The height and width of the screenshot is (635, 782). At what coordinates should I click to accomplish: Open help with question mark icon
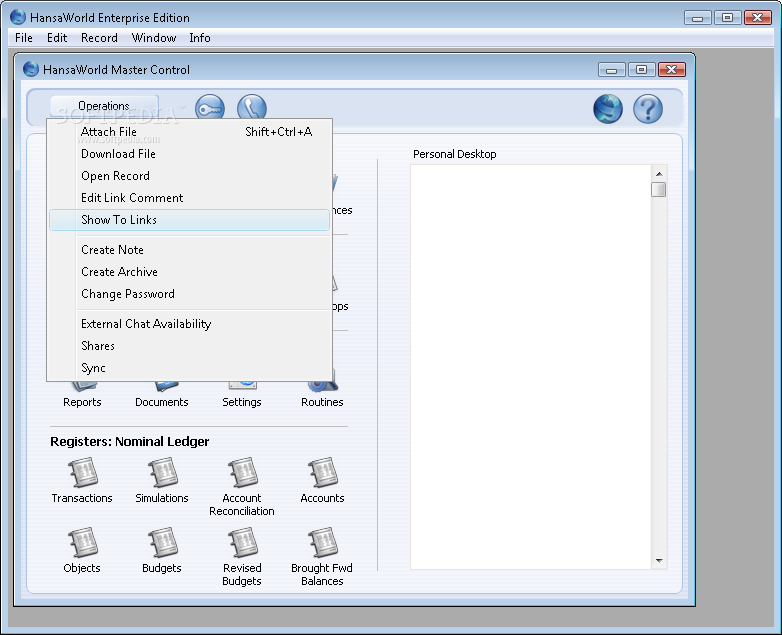648,109
